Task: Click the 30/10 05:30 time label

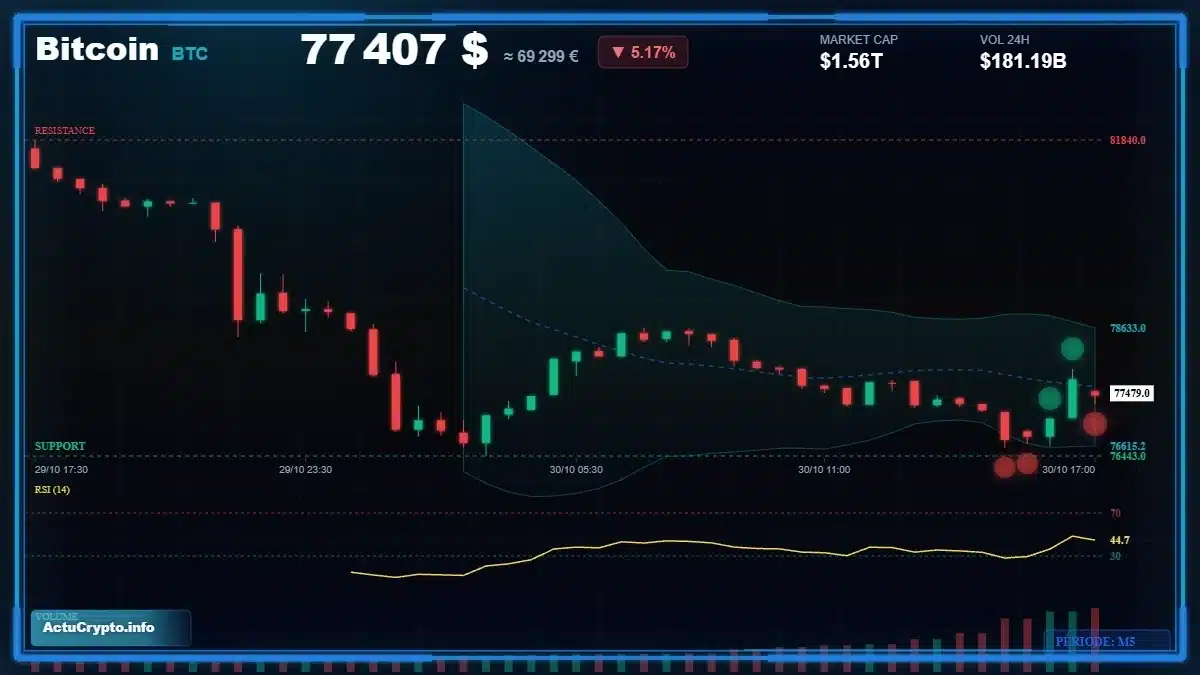Action: click(576, 469)
